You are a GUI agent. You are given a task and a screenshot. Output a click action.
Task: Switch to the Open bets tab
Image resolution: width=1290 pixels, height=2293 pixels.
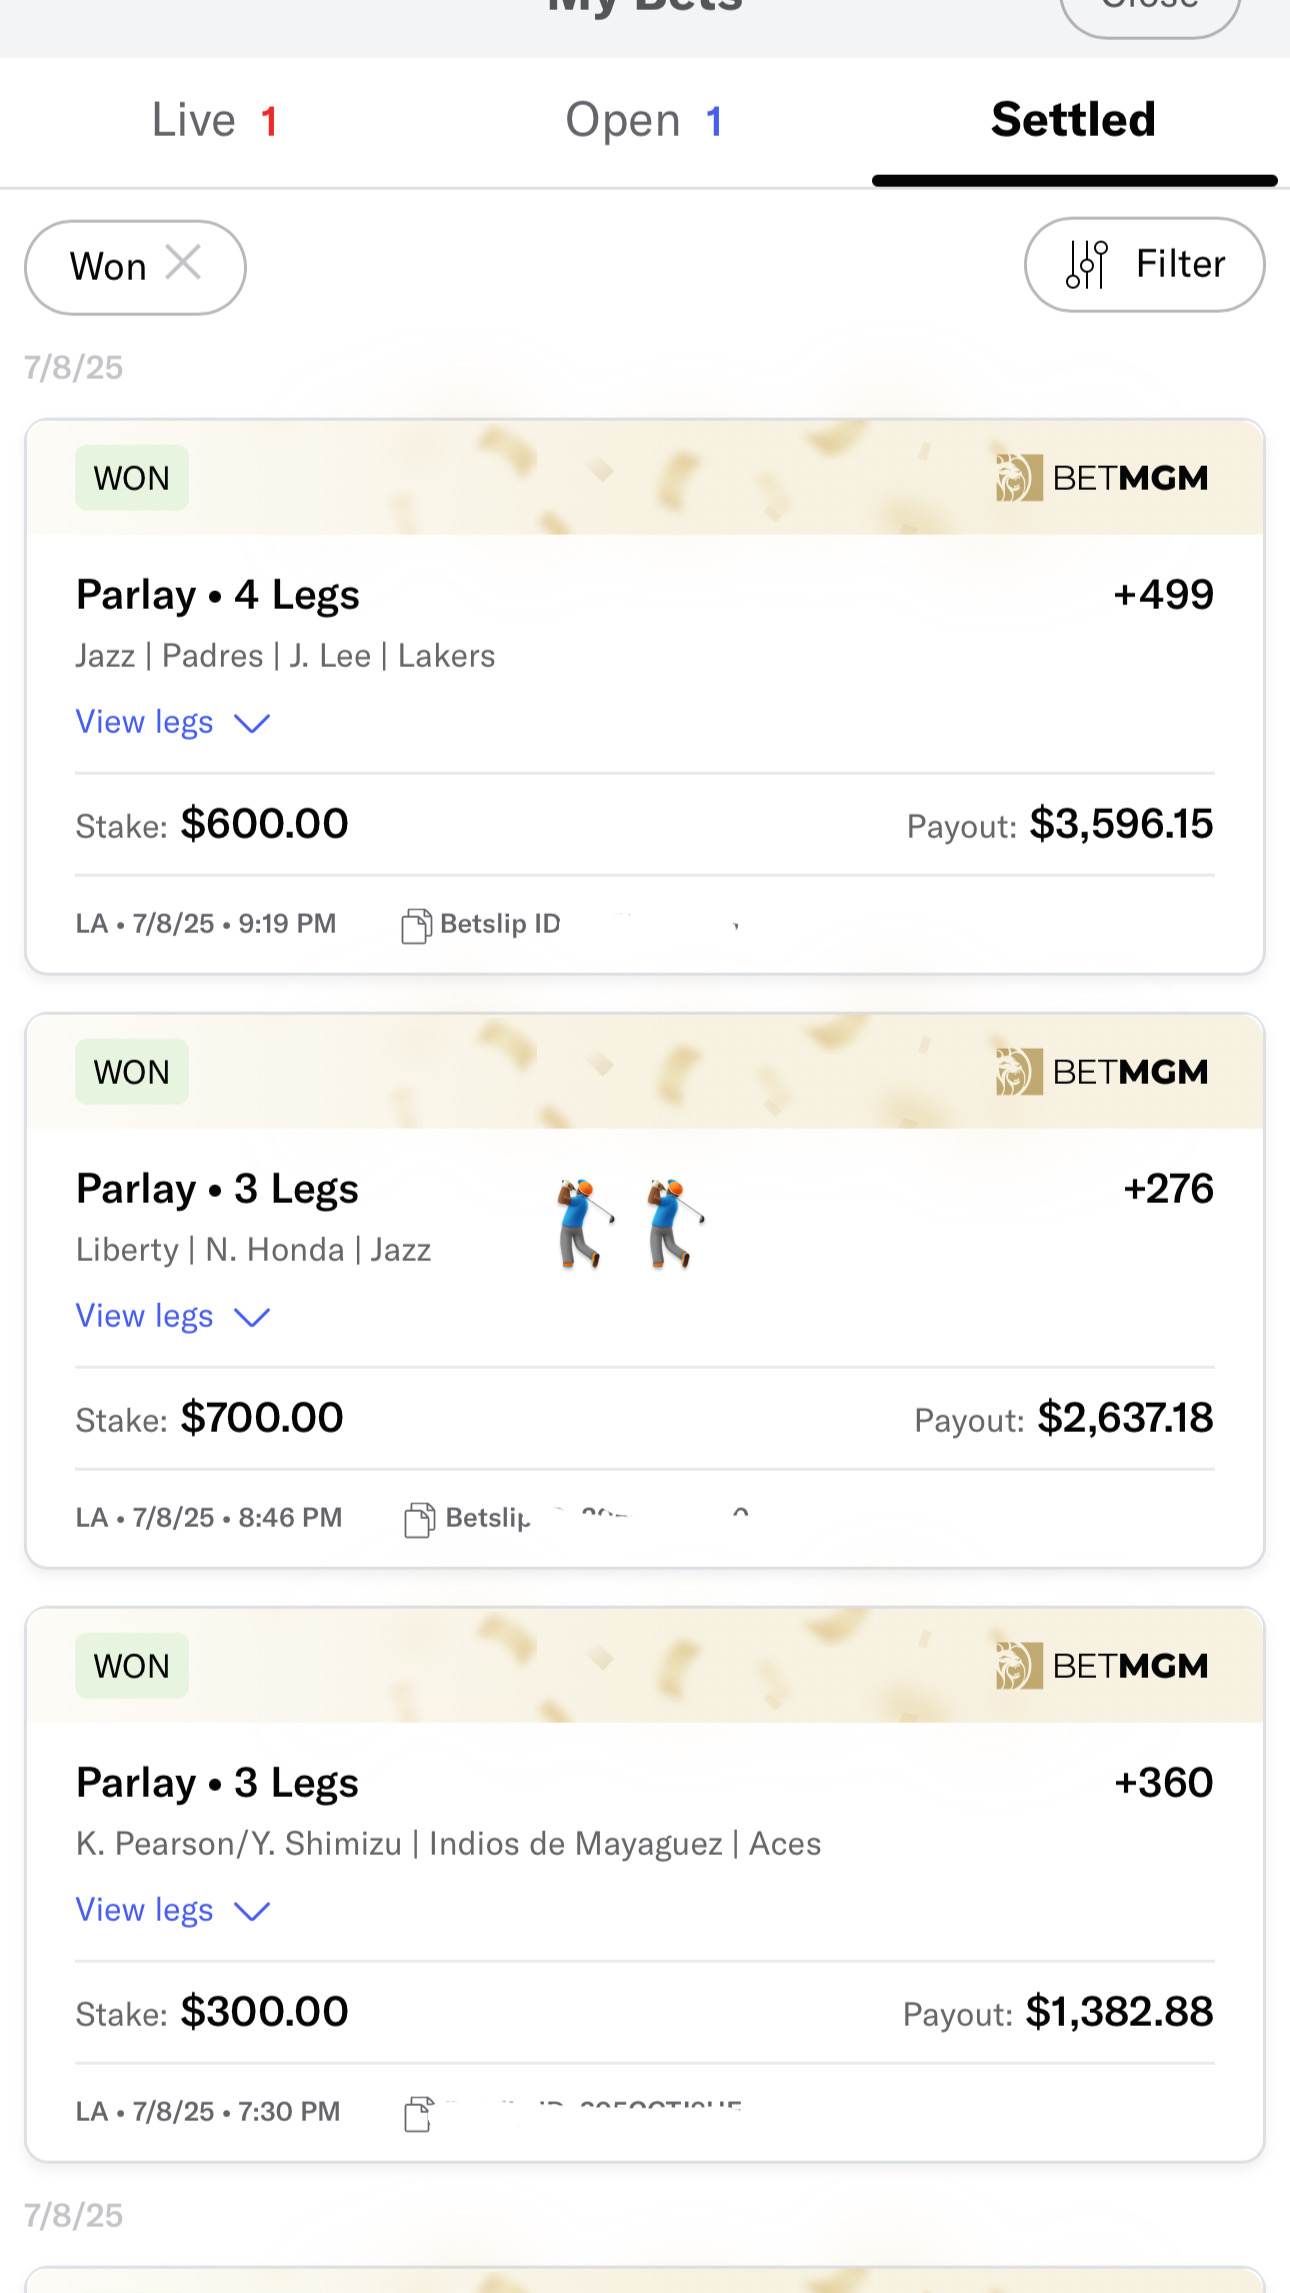coord(643,121)
